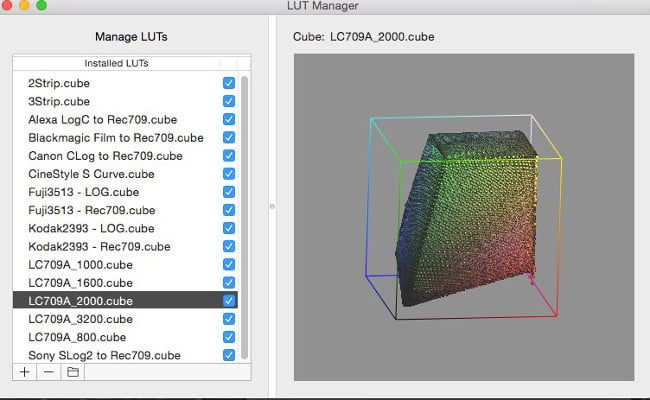Select Fuji3513 - Rec709.cube row
Image resolution: width=650 pixels, height=400 pixels.
point(125,210)
